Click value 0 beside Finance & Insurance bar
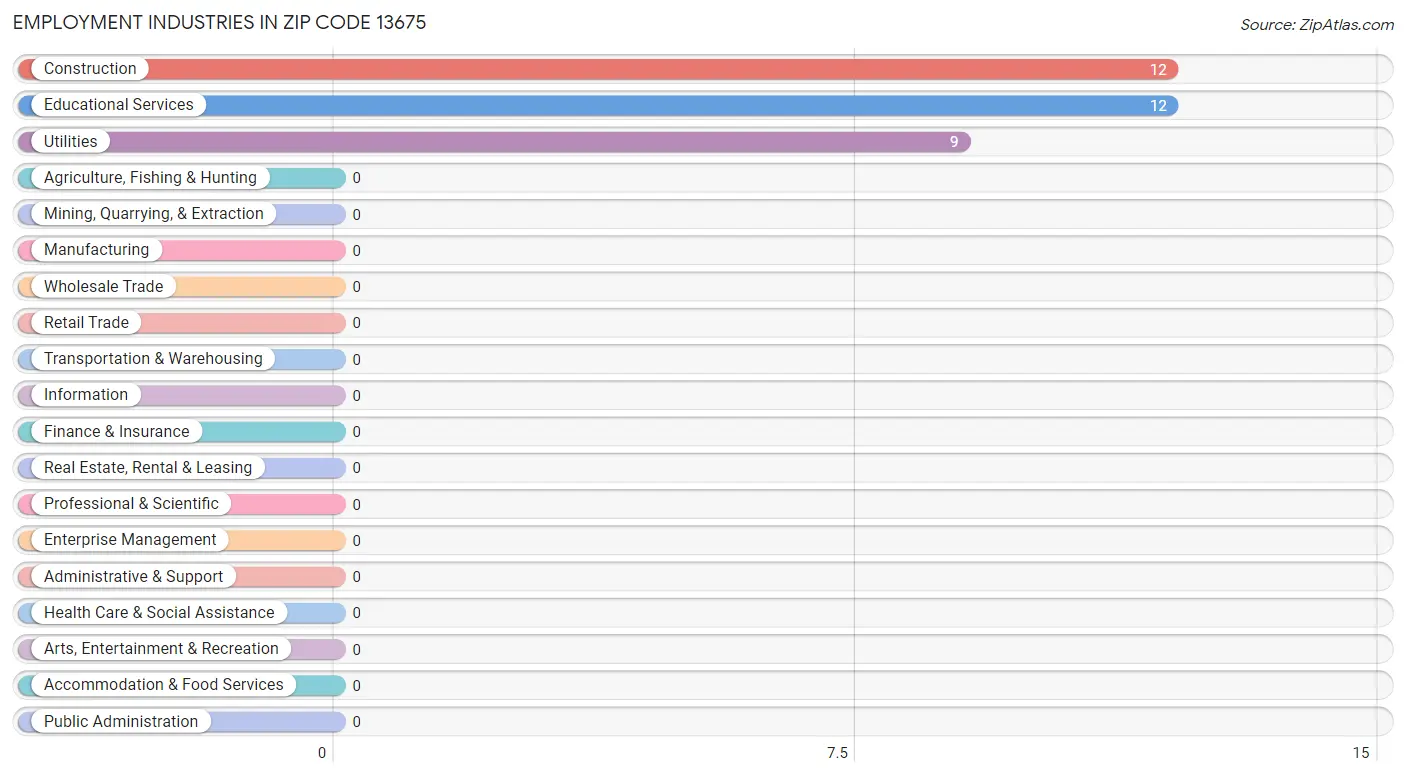This screenshot has width=1406, height=776. point(356,432)
